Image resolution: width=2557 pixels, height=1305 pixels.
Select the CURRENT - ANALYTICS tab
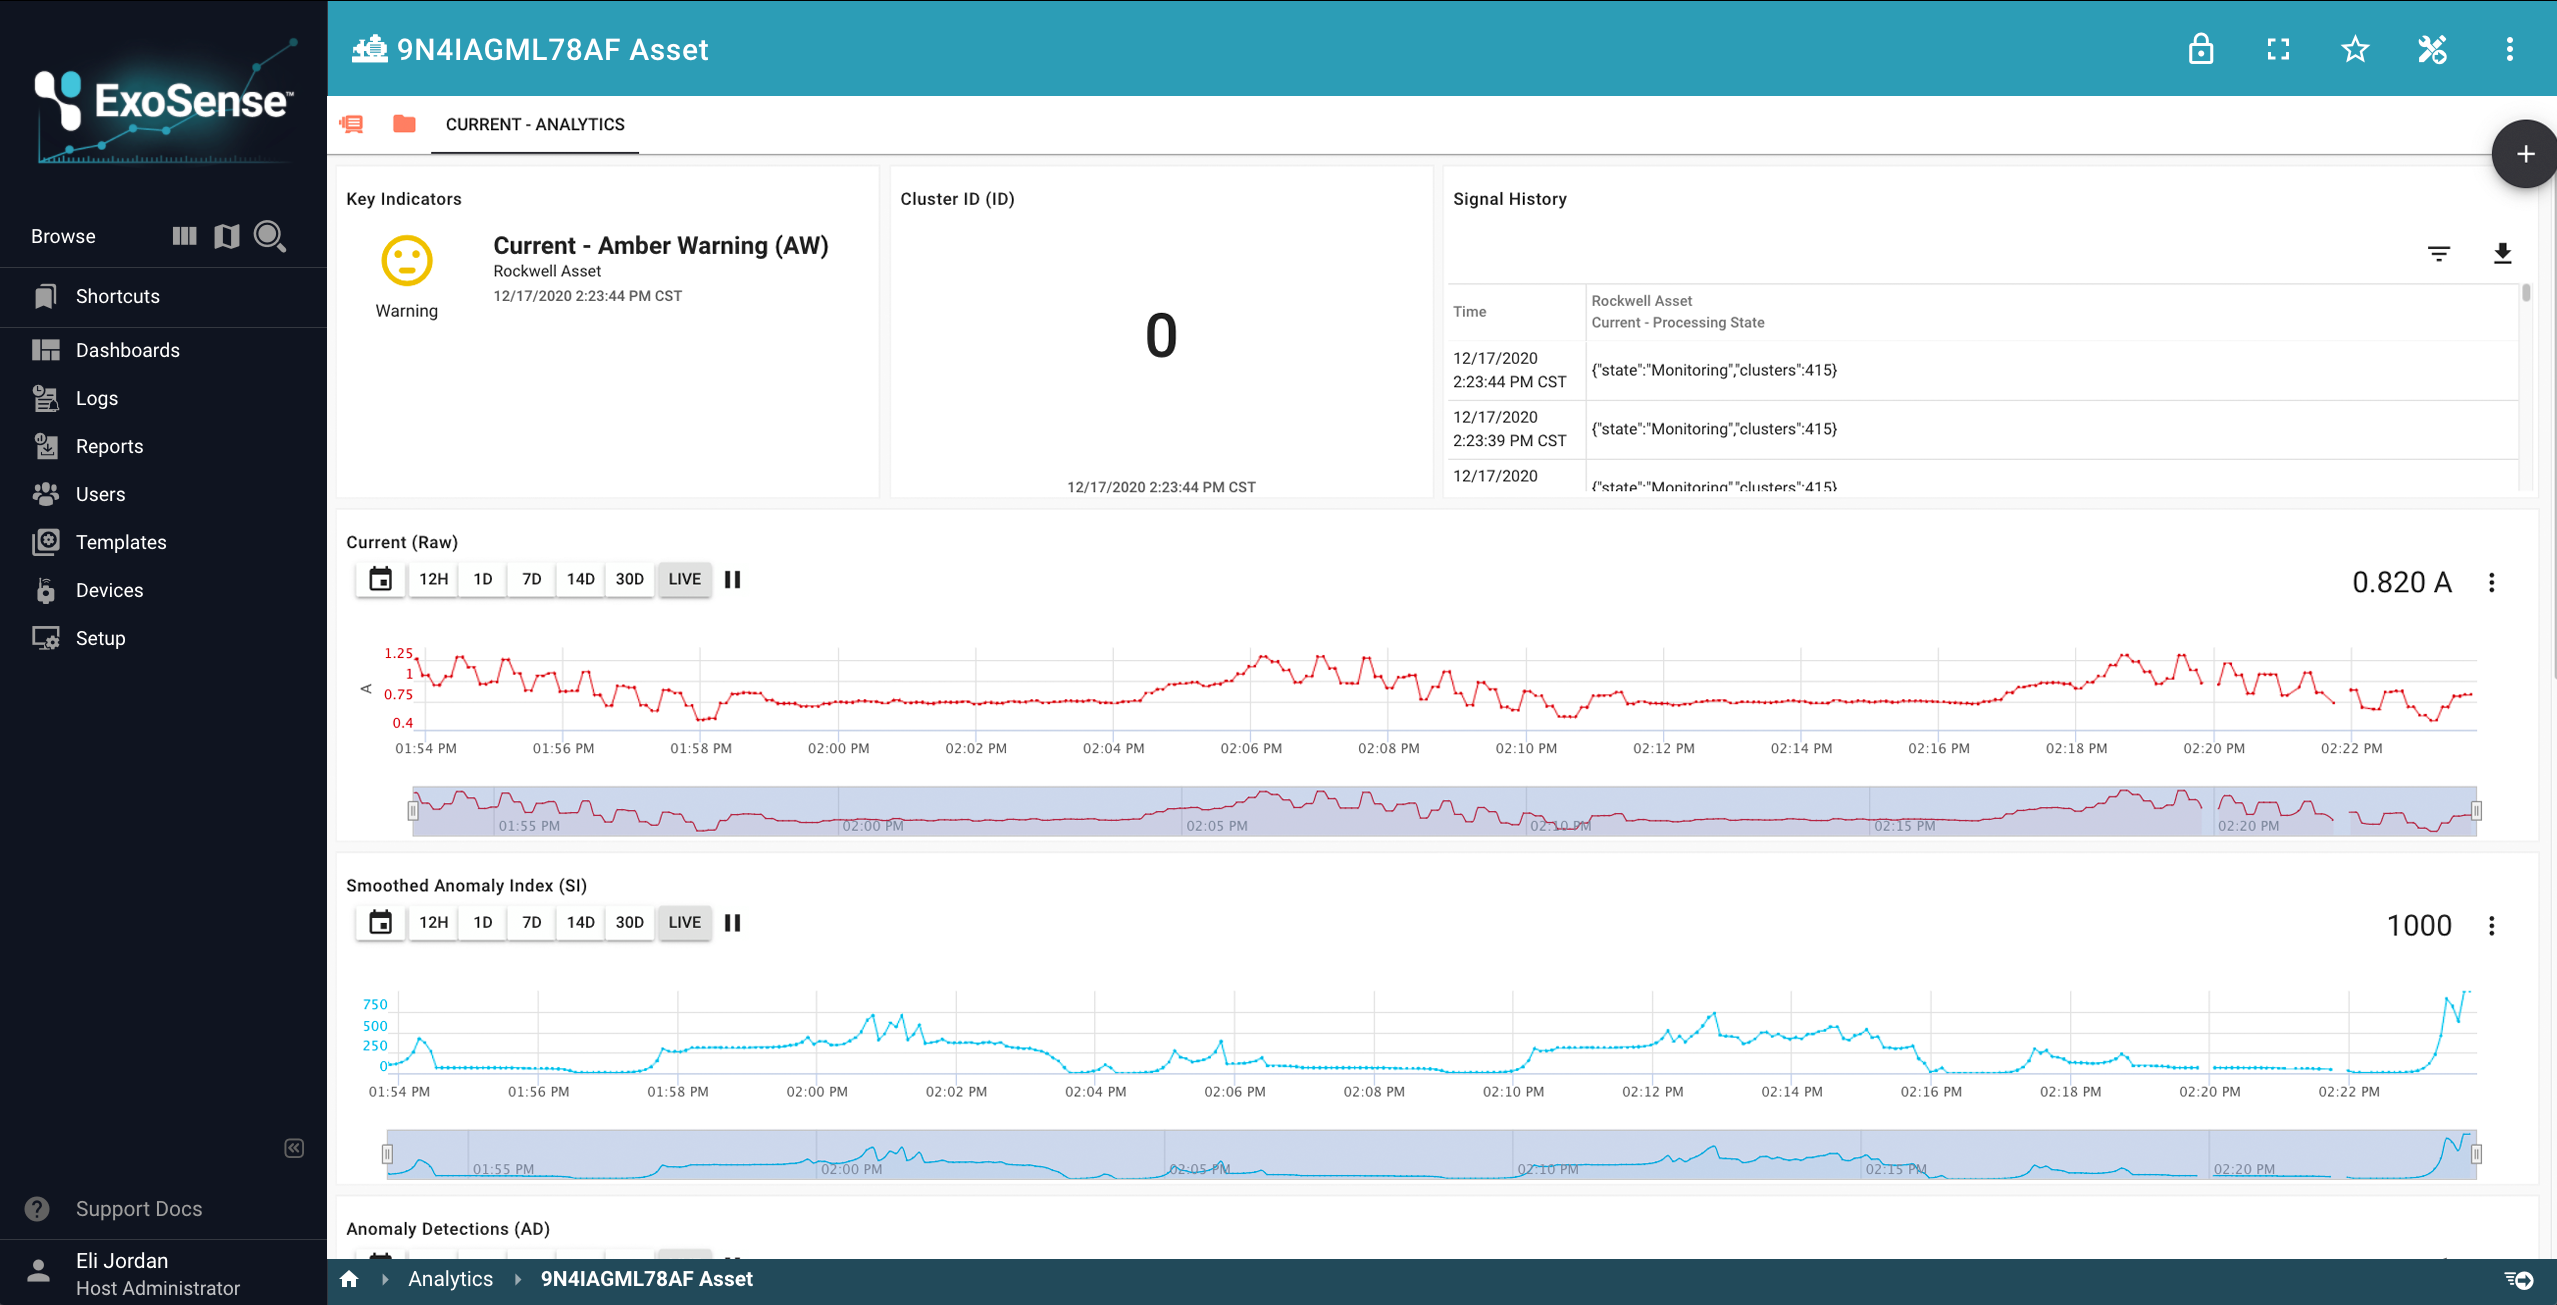point(535,124)
